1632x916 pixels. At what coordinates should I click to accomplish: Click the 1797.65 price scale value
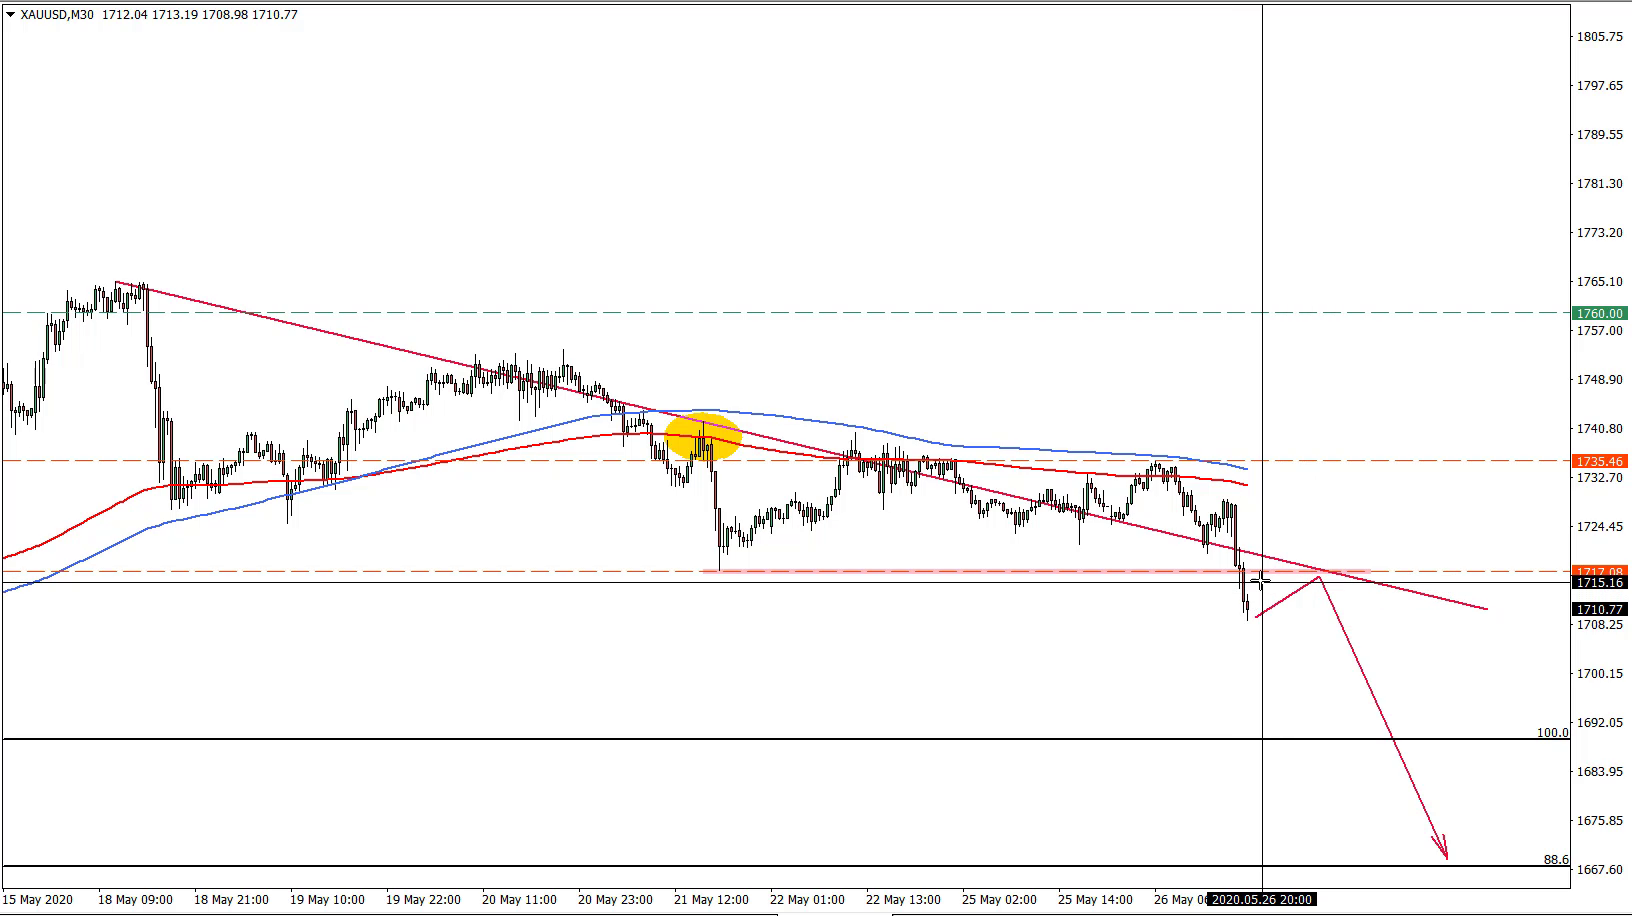tap(1599, 86)
